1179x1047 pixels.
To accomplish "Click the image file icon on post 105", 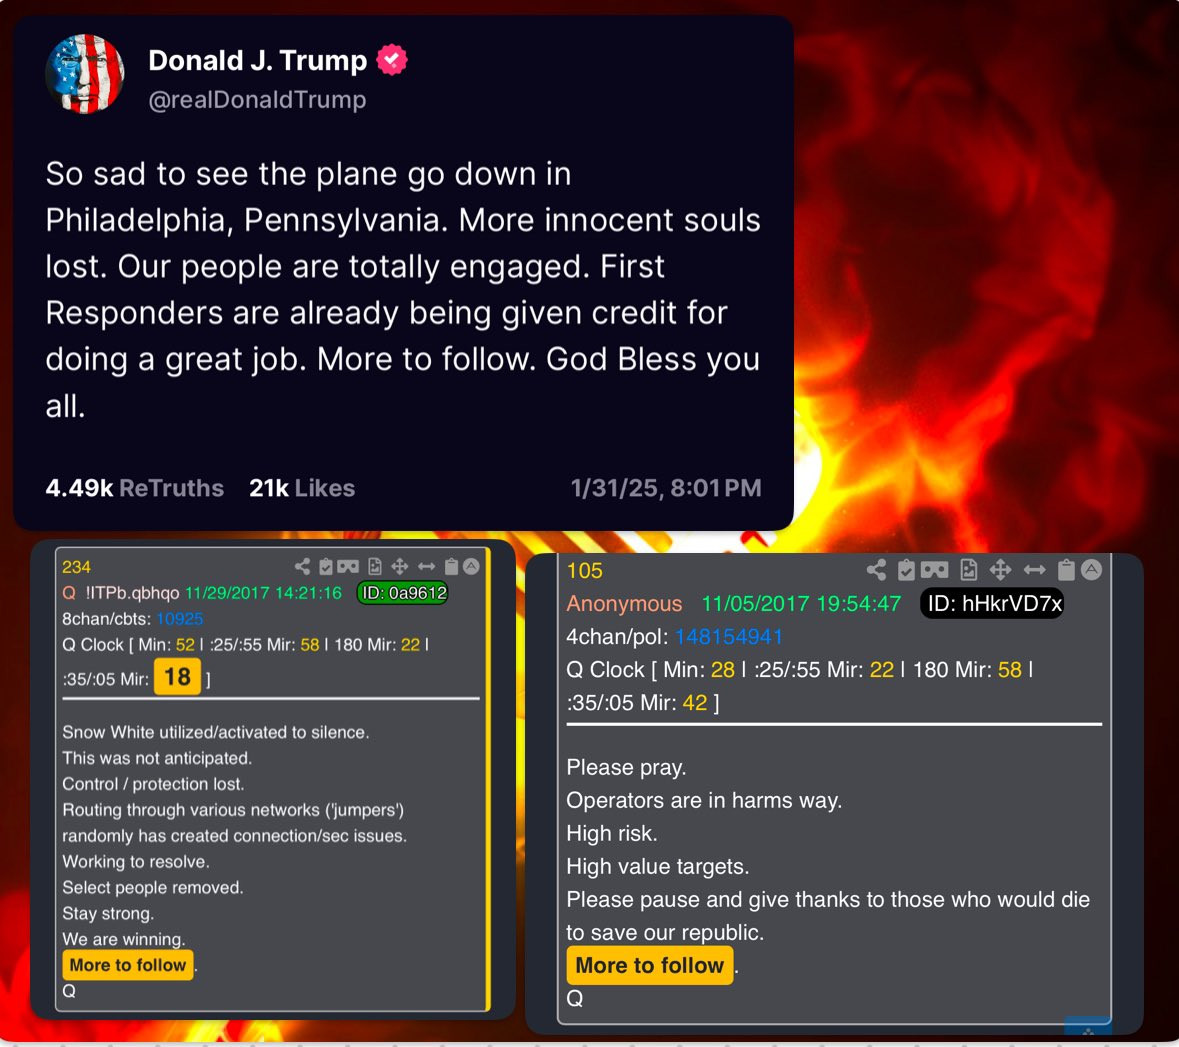I will (968, 570).
